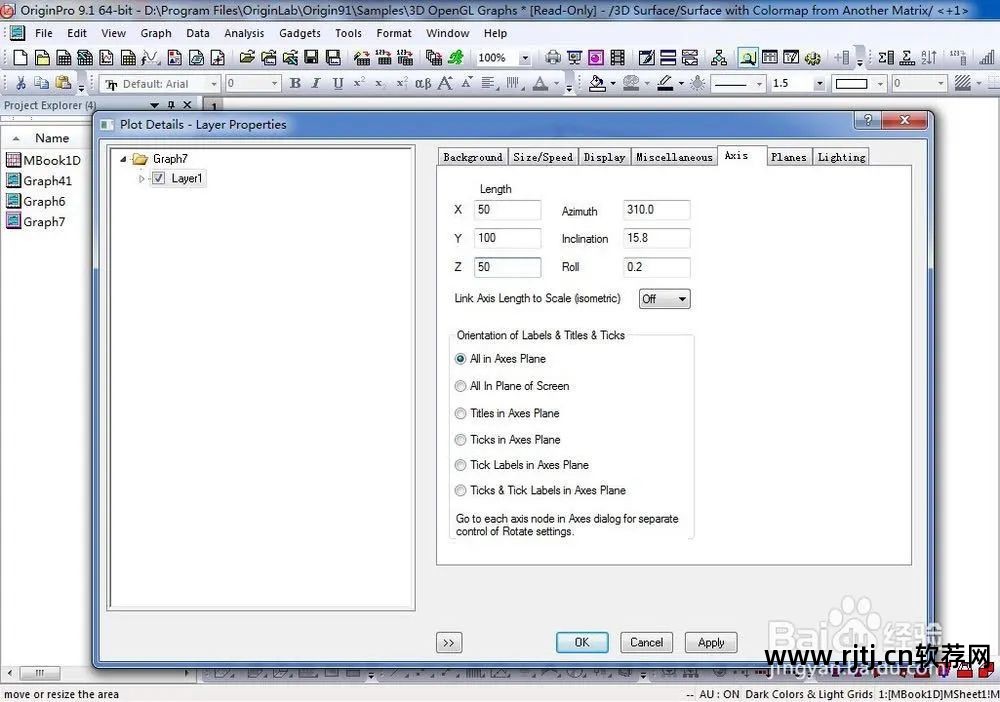Click the green Recalculate running-man icon
The width and height of the screenshot is (1000, 702).
(x=455, y=58)
